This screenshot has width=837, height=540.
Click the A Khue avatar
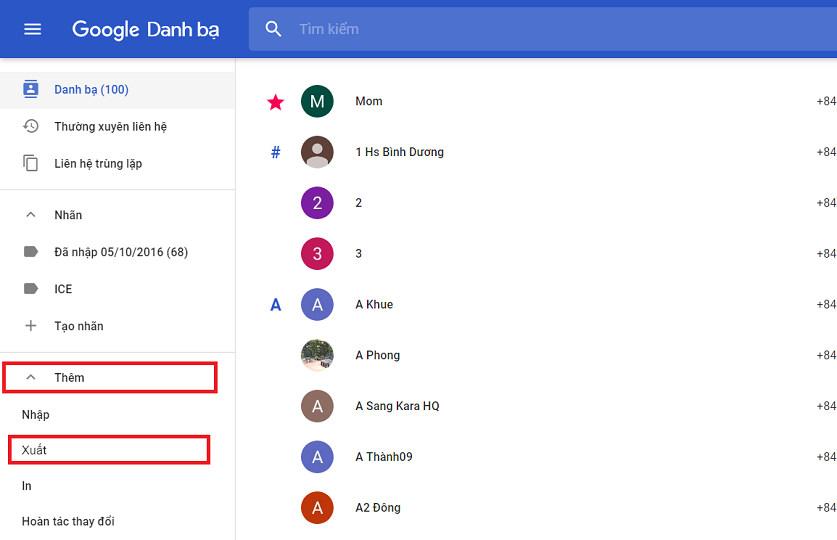(317, 304)
